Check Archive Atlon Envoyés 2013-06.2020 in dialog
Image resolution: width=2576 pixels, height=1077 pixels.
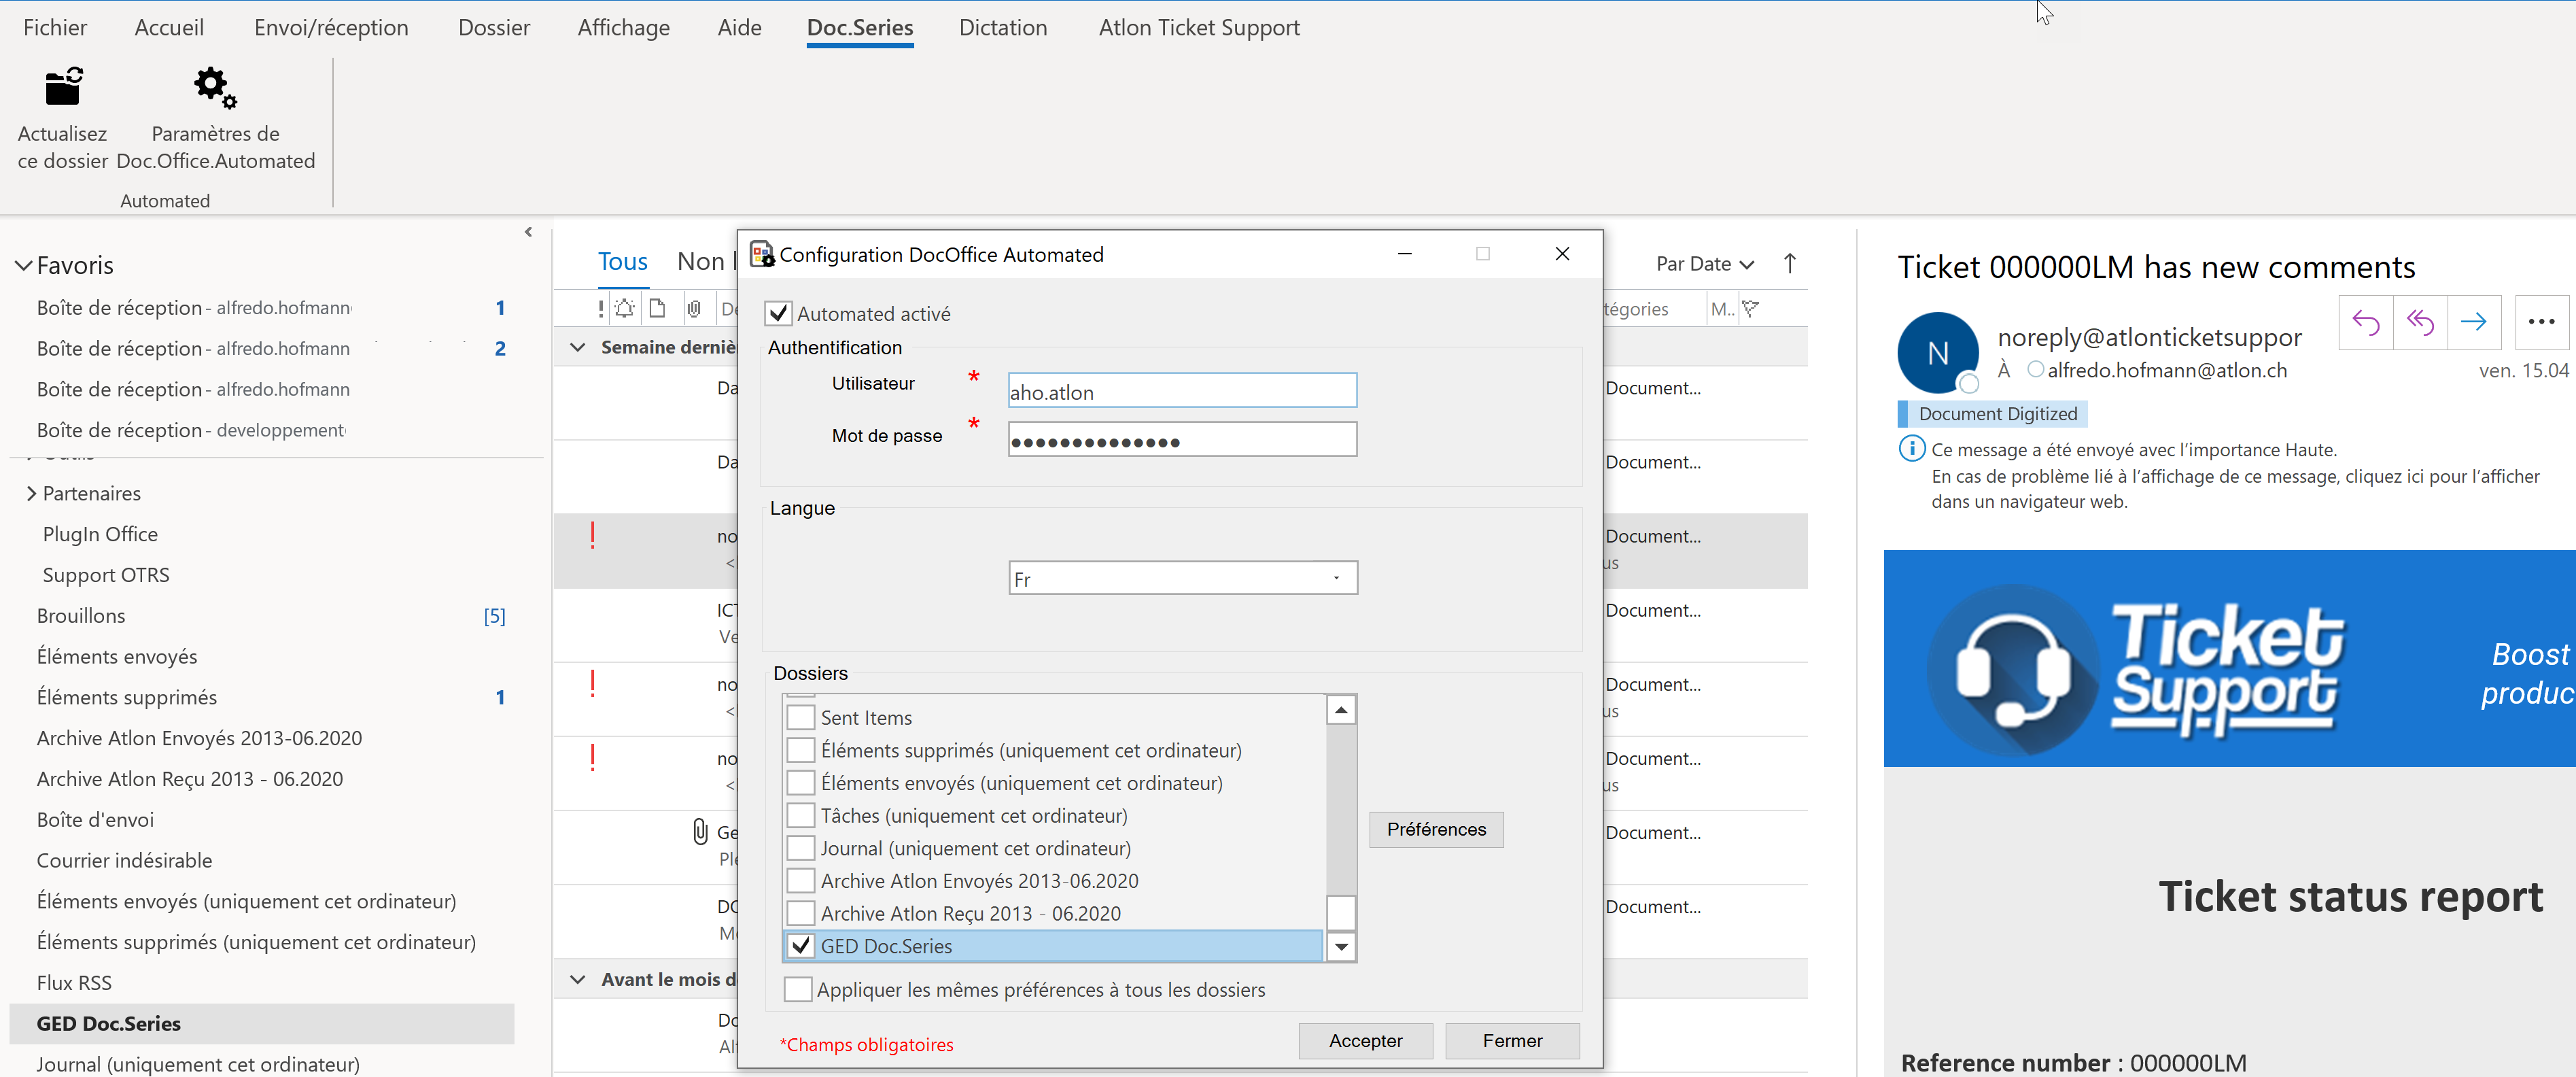[800, 881]
